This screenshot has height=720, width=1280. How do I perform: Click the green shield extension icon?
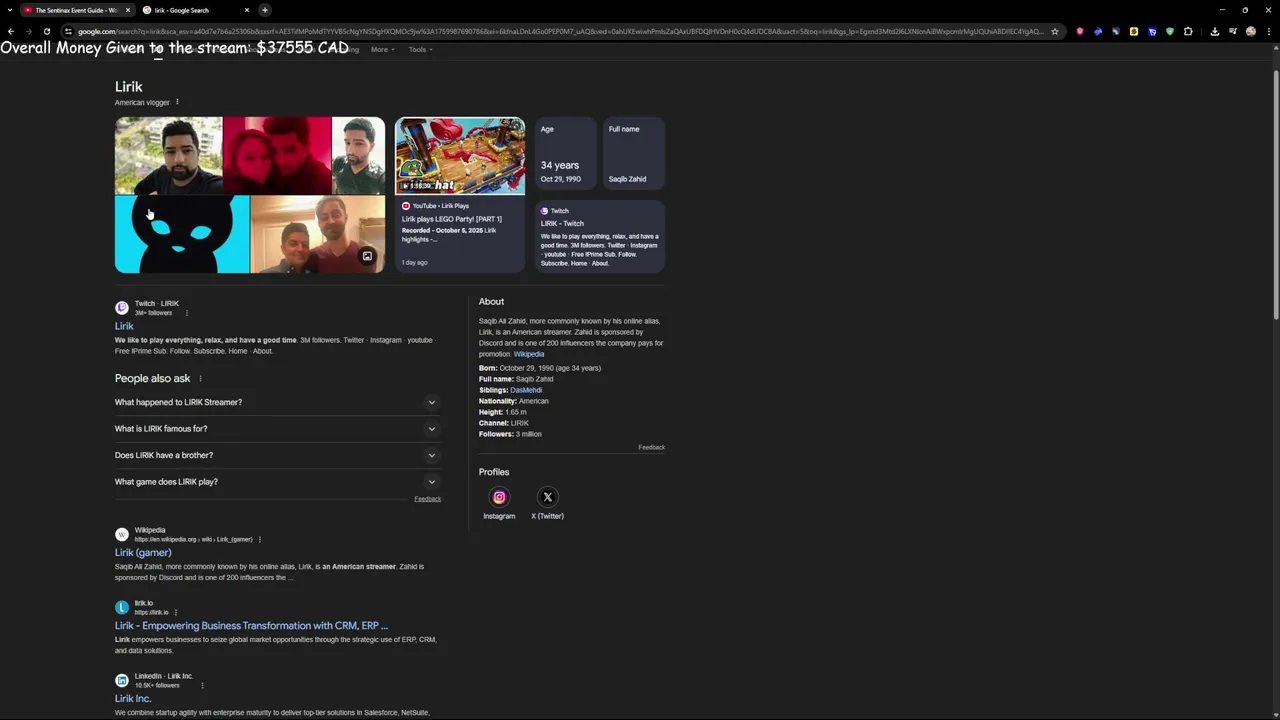1169,31
